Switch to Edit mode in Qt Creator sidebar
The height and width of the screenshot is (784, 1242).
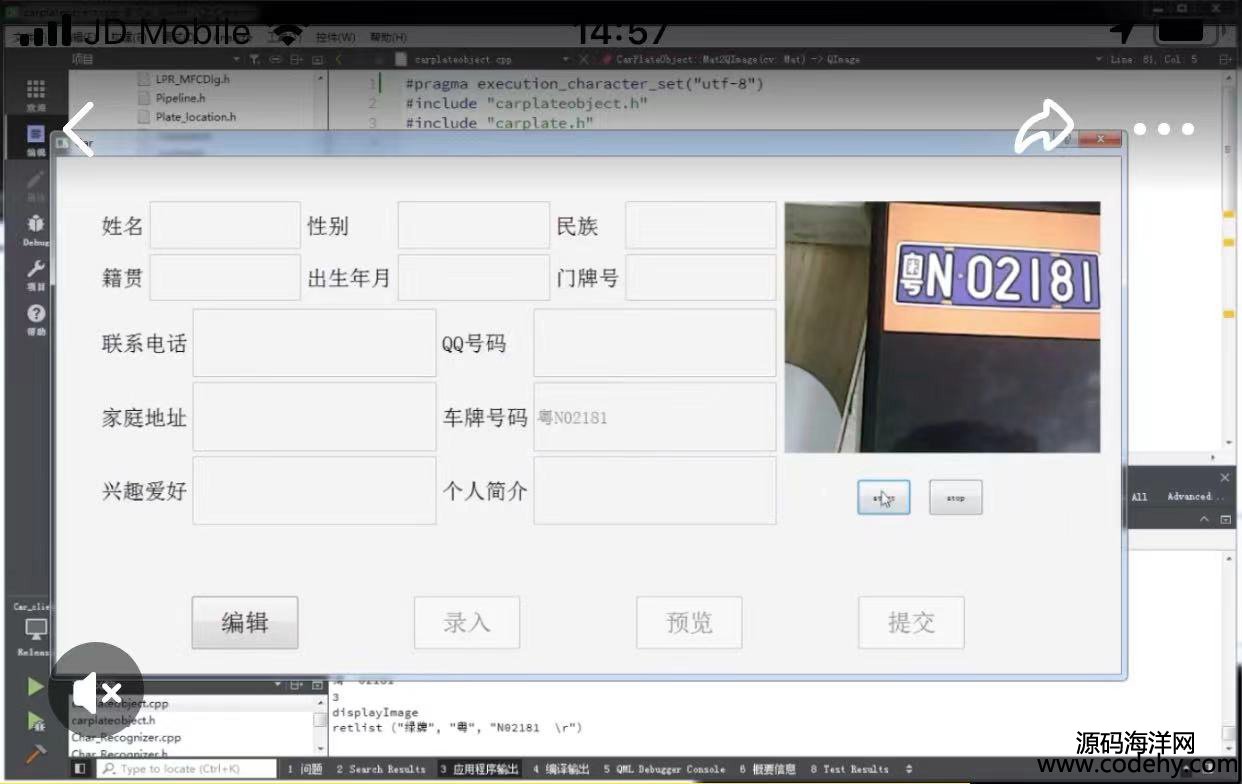coord(36,140)
